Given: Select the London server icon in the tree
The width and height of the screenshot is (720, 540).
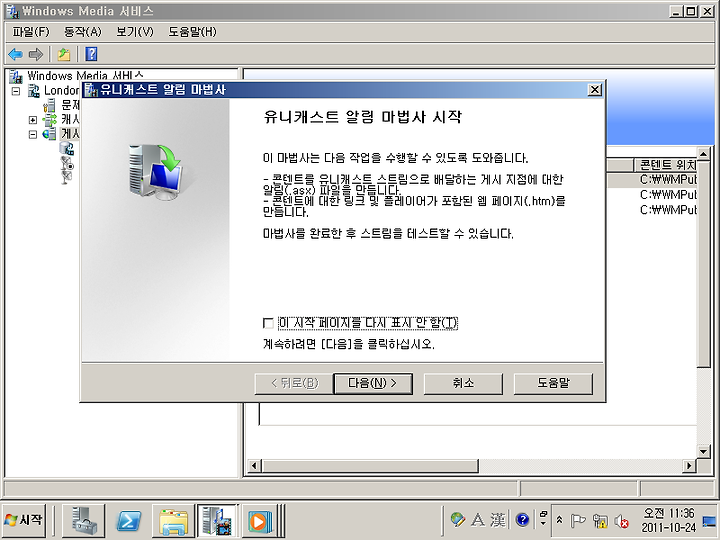Looking at the screenshot, I should 34,90.
